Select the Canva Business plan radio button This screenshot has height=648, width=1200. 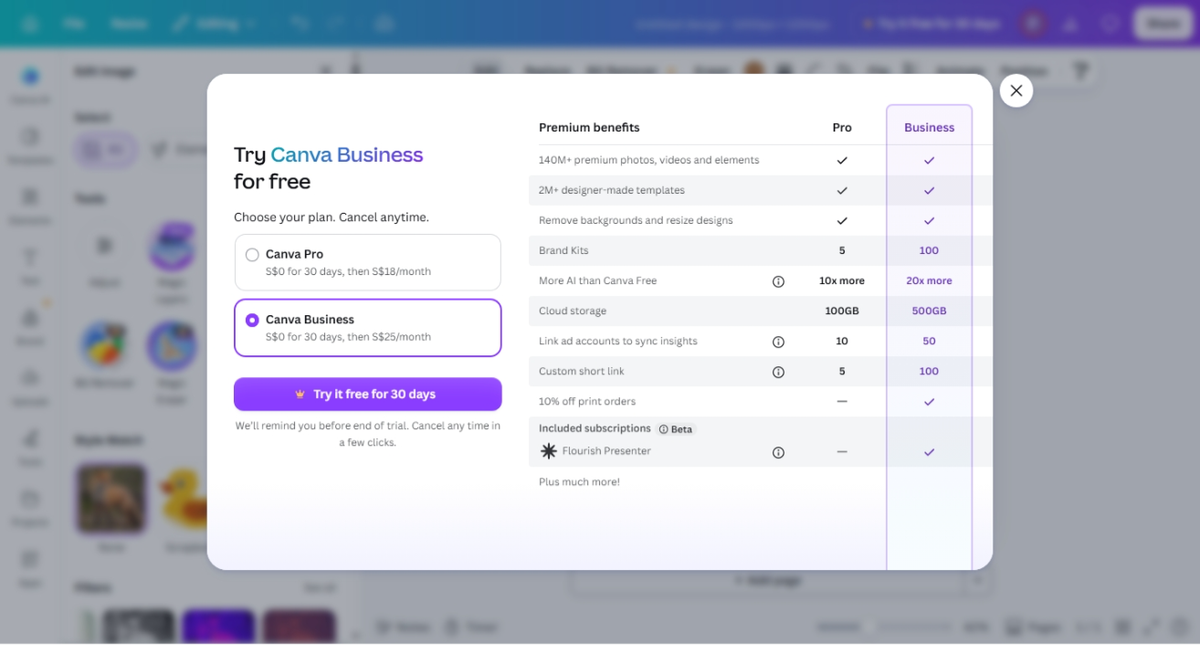tap(252, 320)
